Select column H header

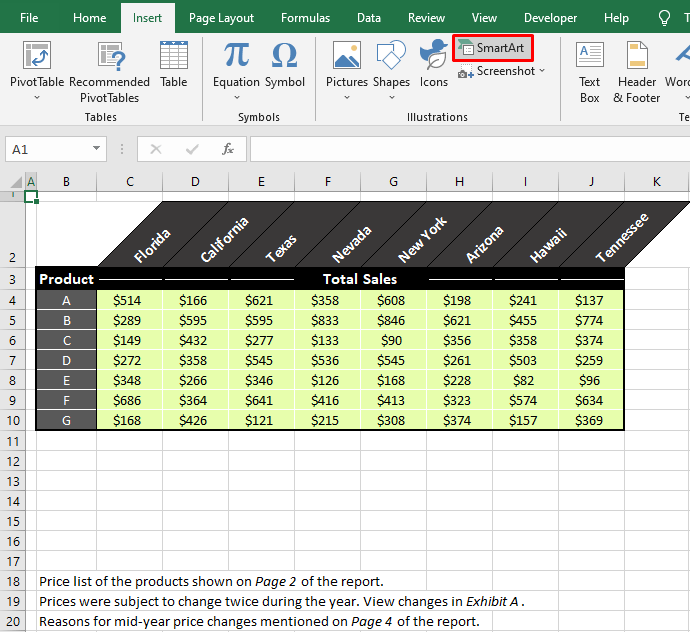click(x=459, y=182)
